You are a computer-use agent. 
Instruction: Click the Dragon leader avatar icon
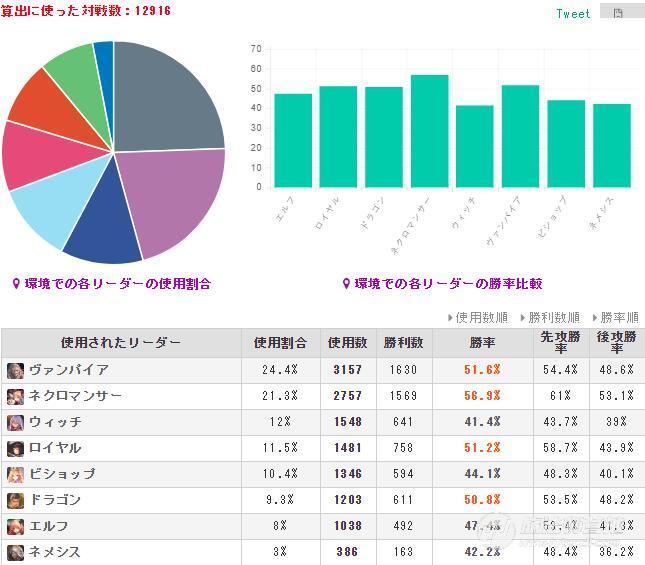pos(15,500)
